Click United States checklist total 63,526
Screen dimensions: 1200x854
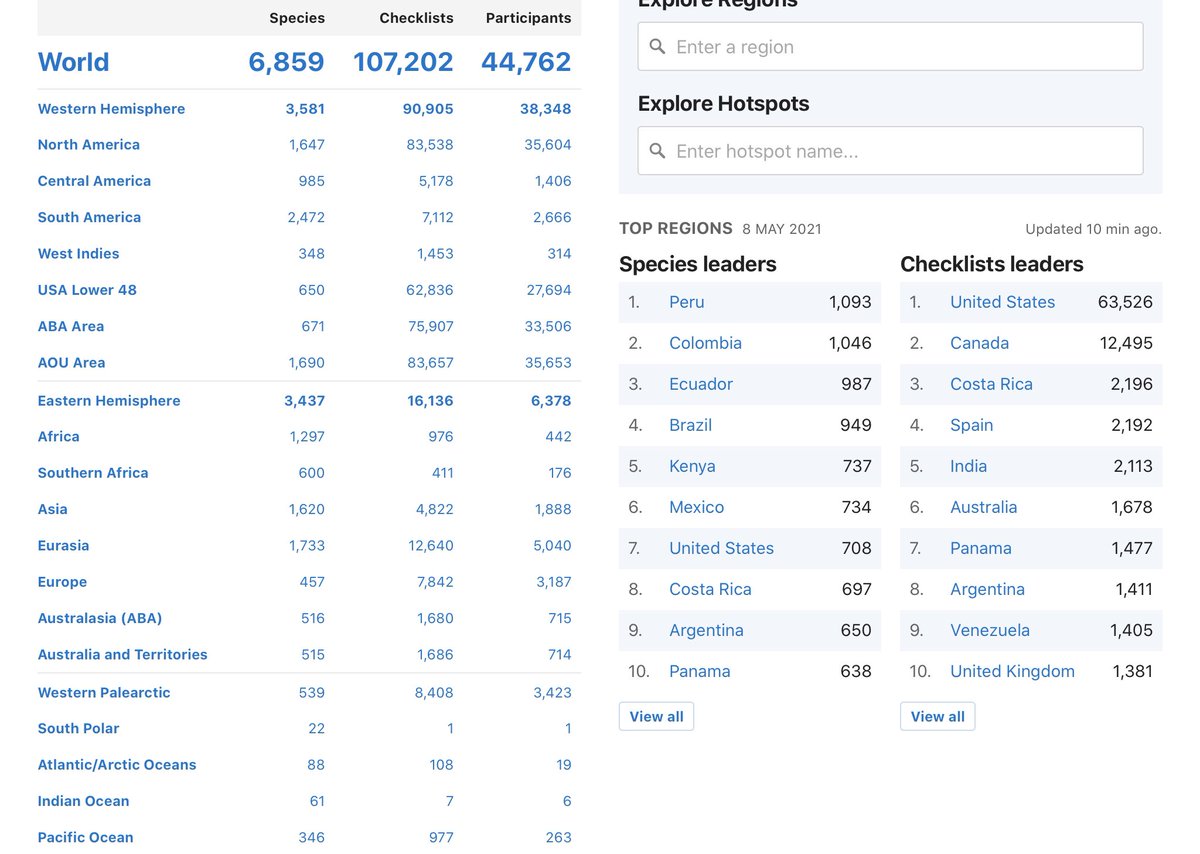pos(1125,302)
